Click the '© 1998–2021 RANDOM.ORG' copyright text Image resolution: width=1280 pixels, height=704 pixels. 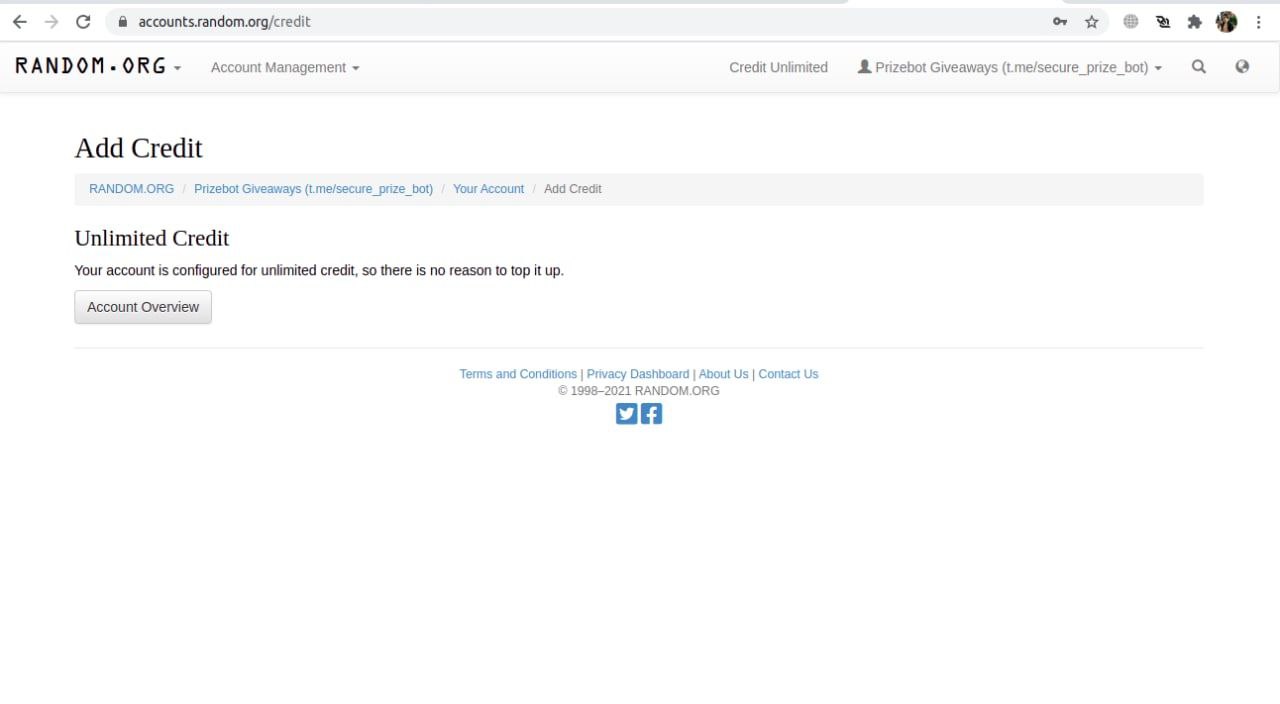[639, 391]
